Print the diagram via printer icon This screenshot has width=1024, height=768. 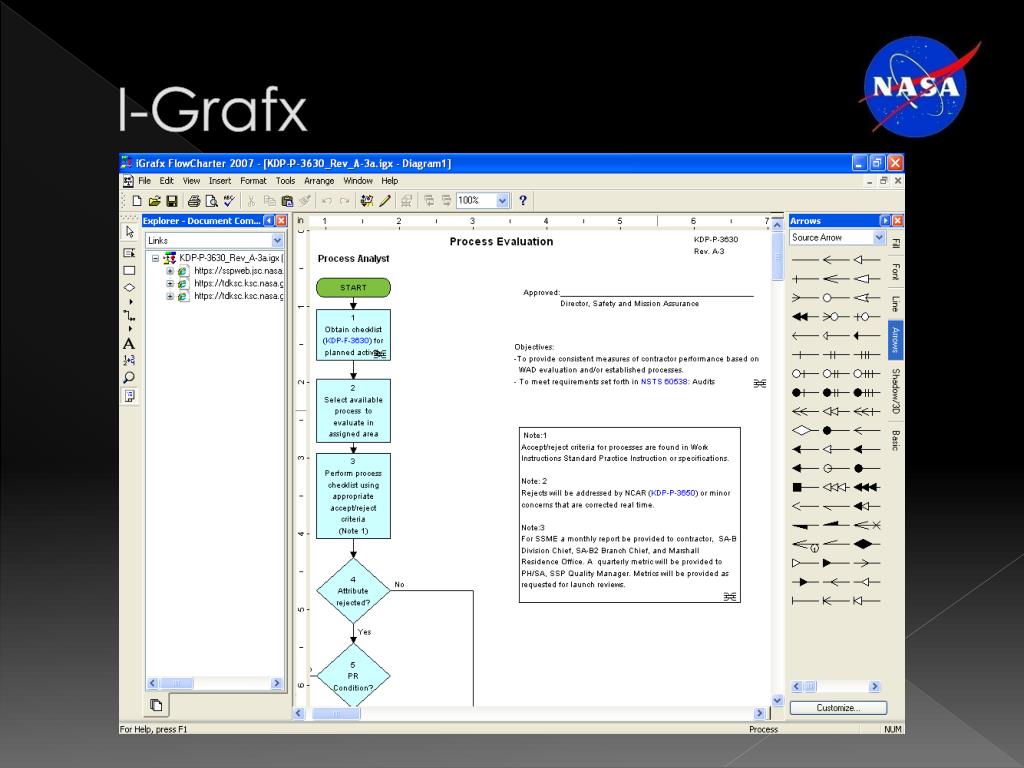click(194, 200)
